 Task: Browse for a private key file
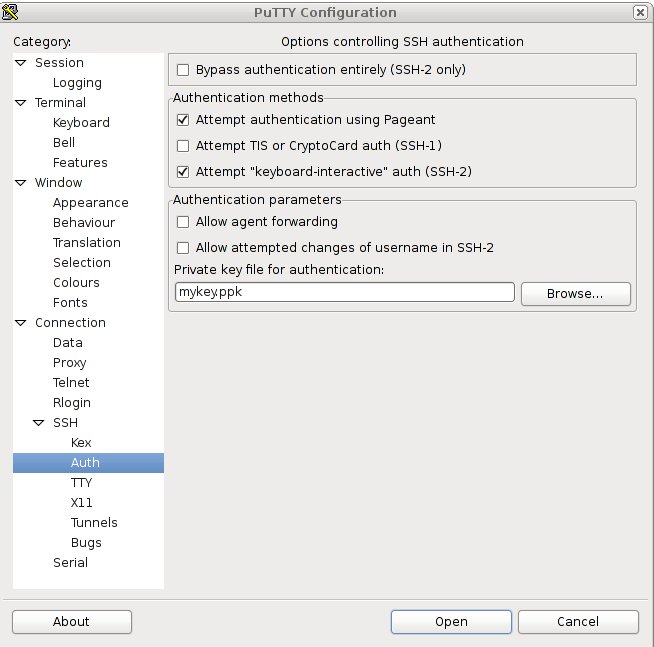(x=576, y=294)
